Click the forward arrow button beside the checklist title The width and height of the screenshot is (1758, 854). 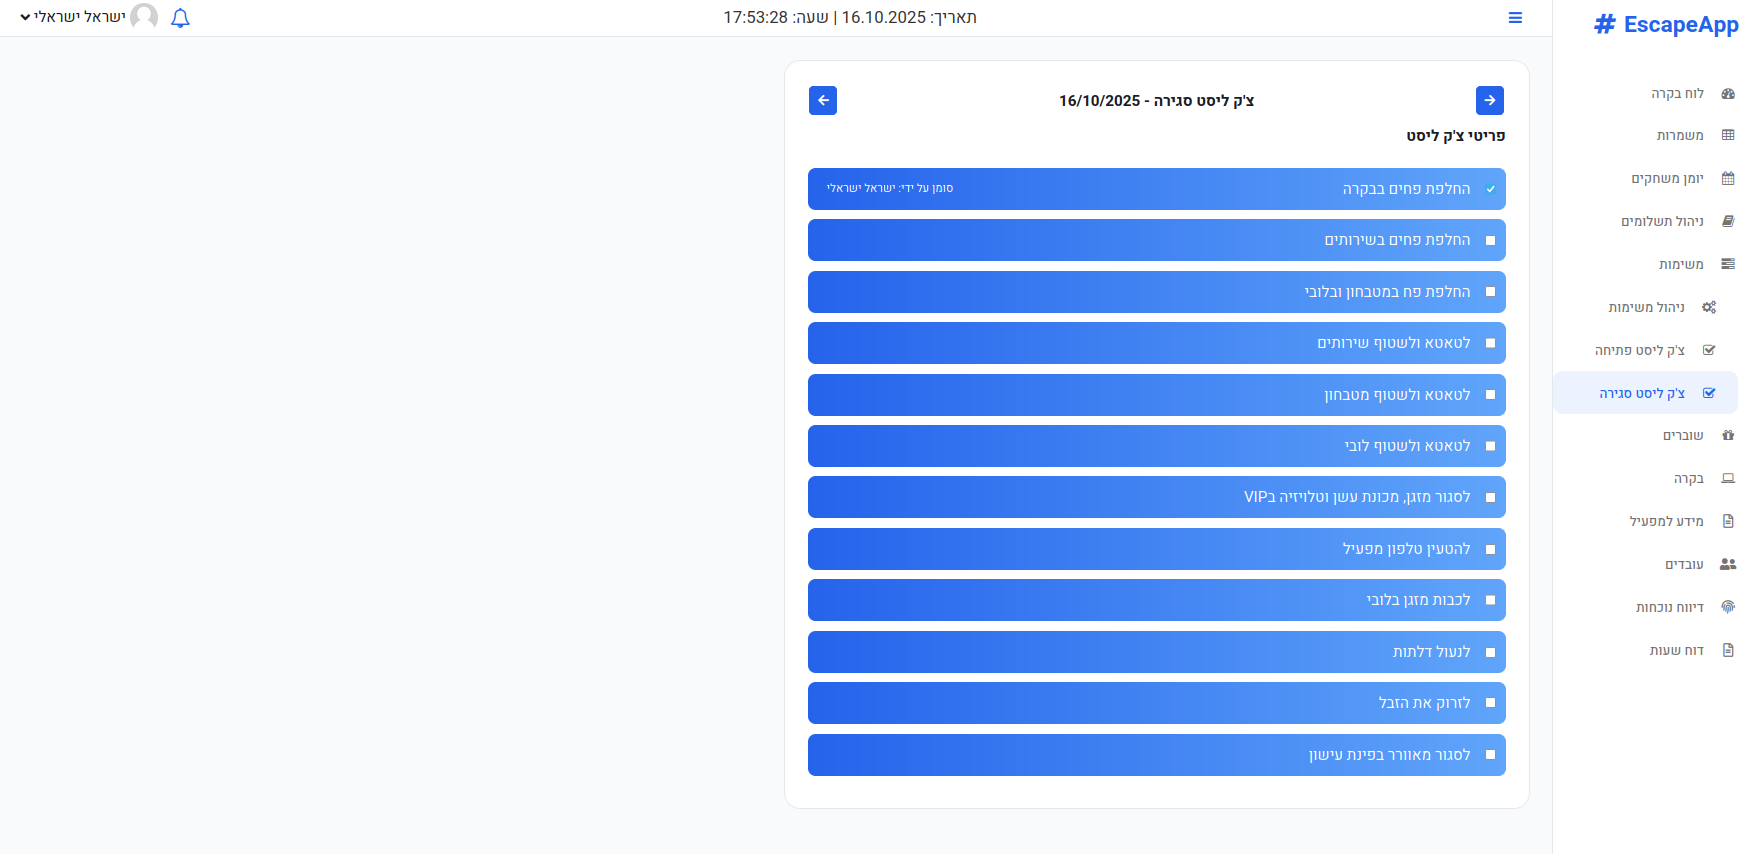1489,100
